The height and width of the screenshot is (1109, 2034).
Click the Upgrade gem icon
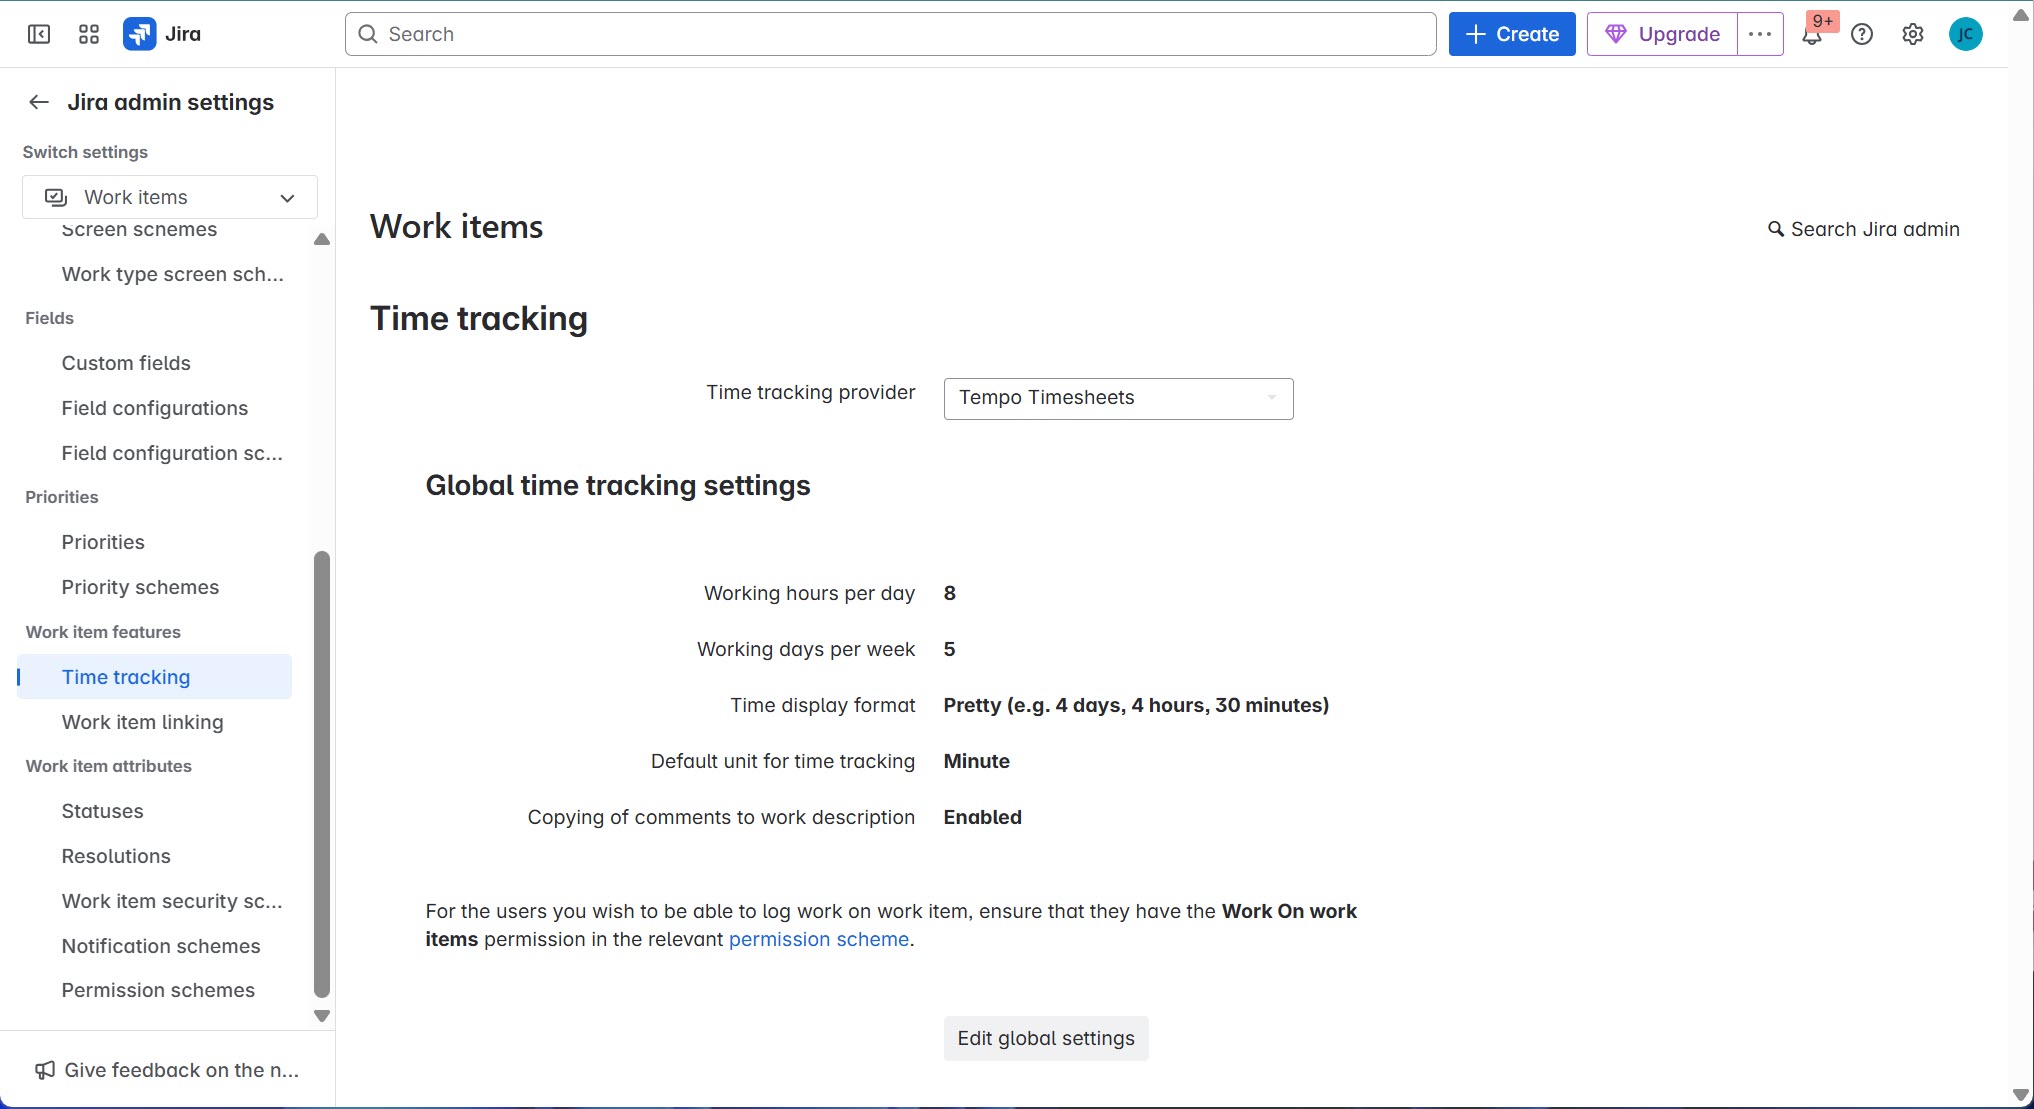tap(1617, 33)
